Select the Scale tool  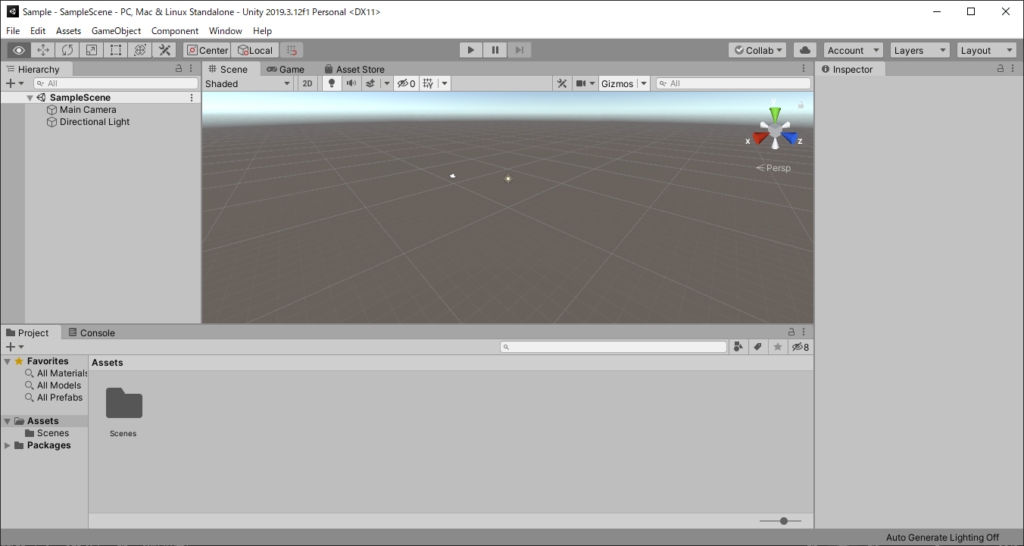coord(91,50)
